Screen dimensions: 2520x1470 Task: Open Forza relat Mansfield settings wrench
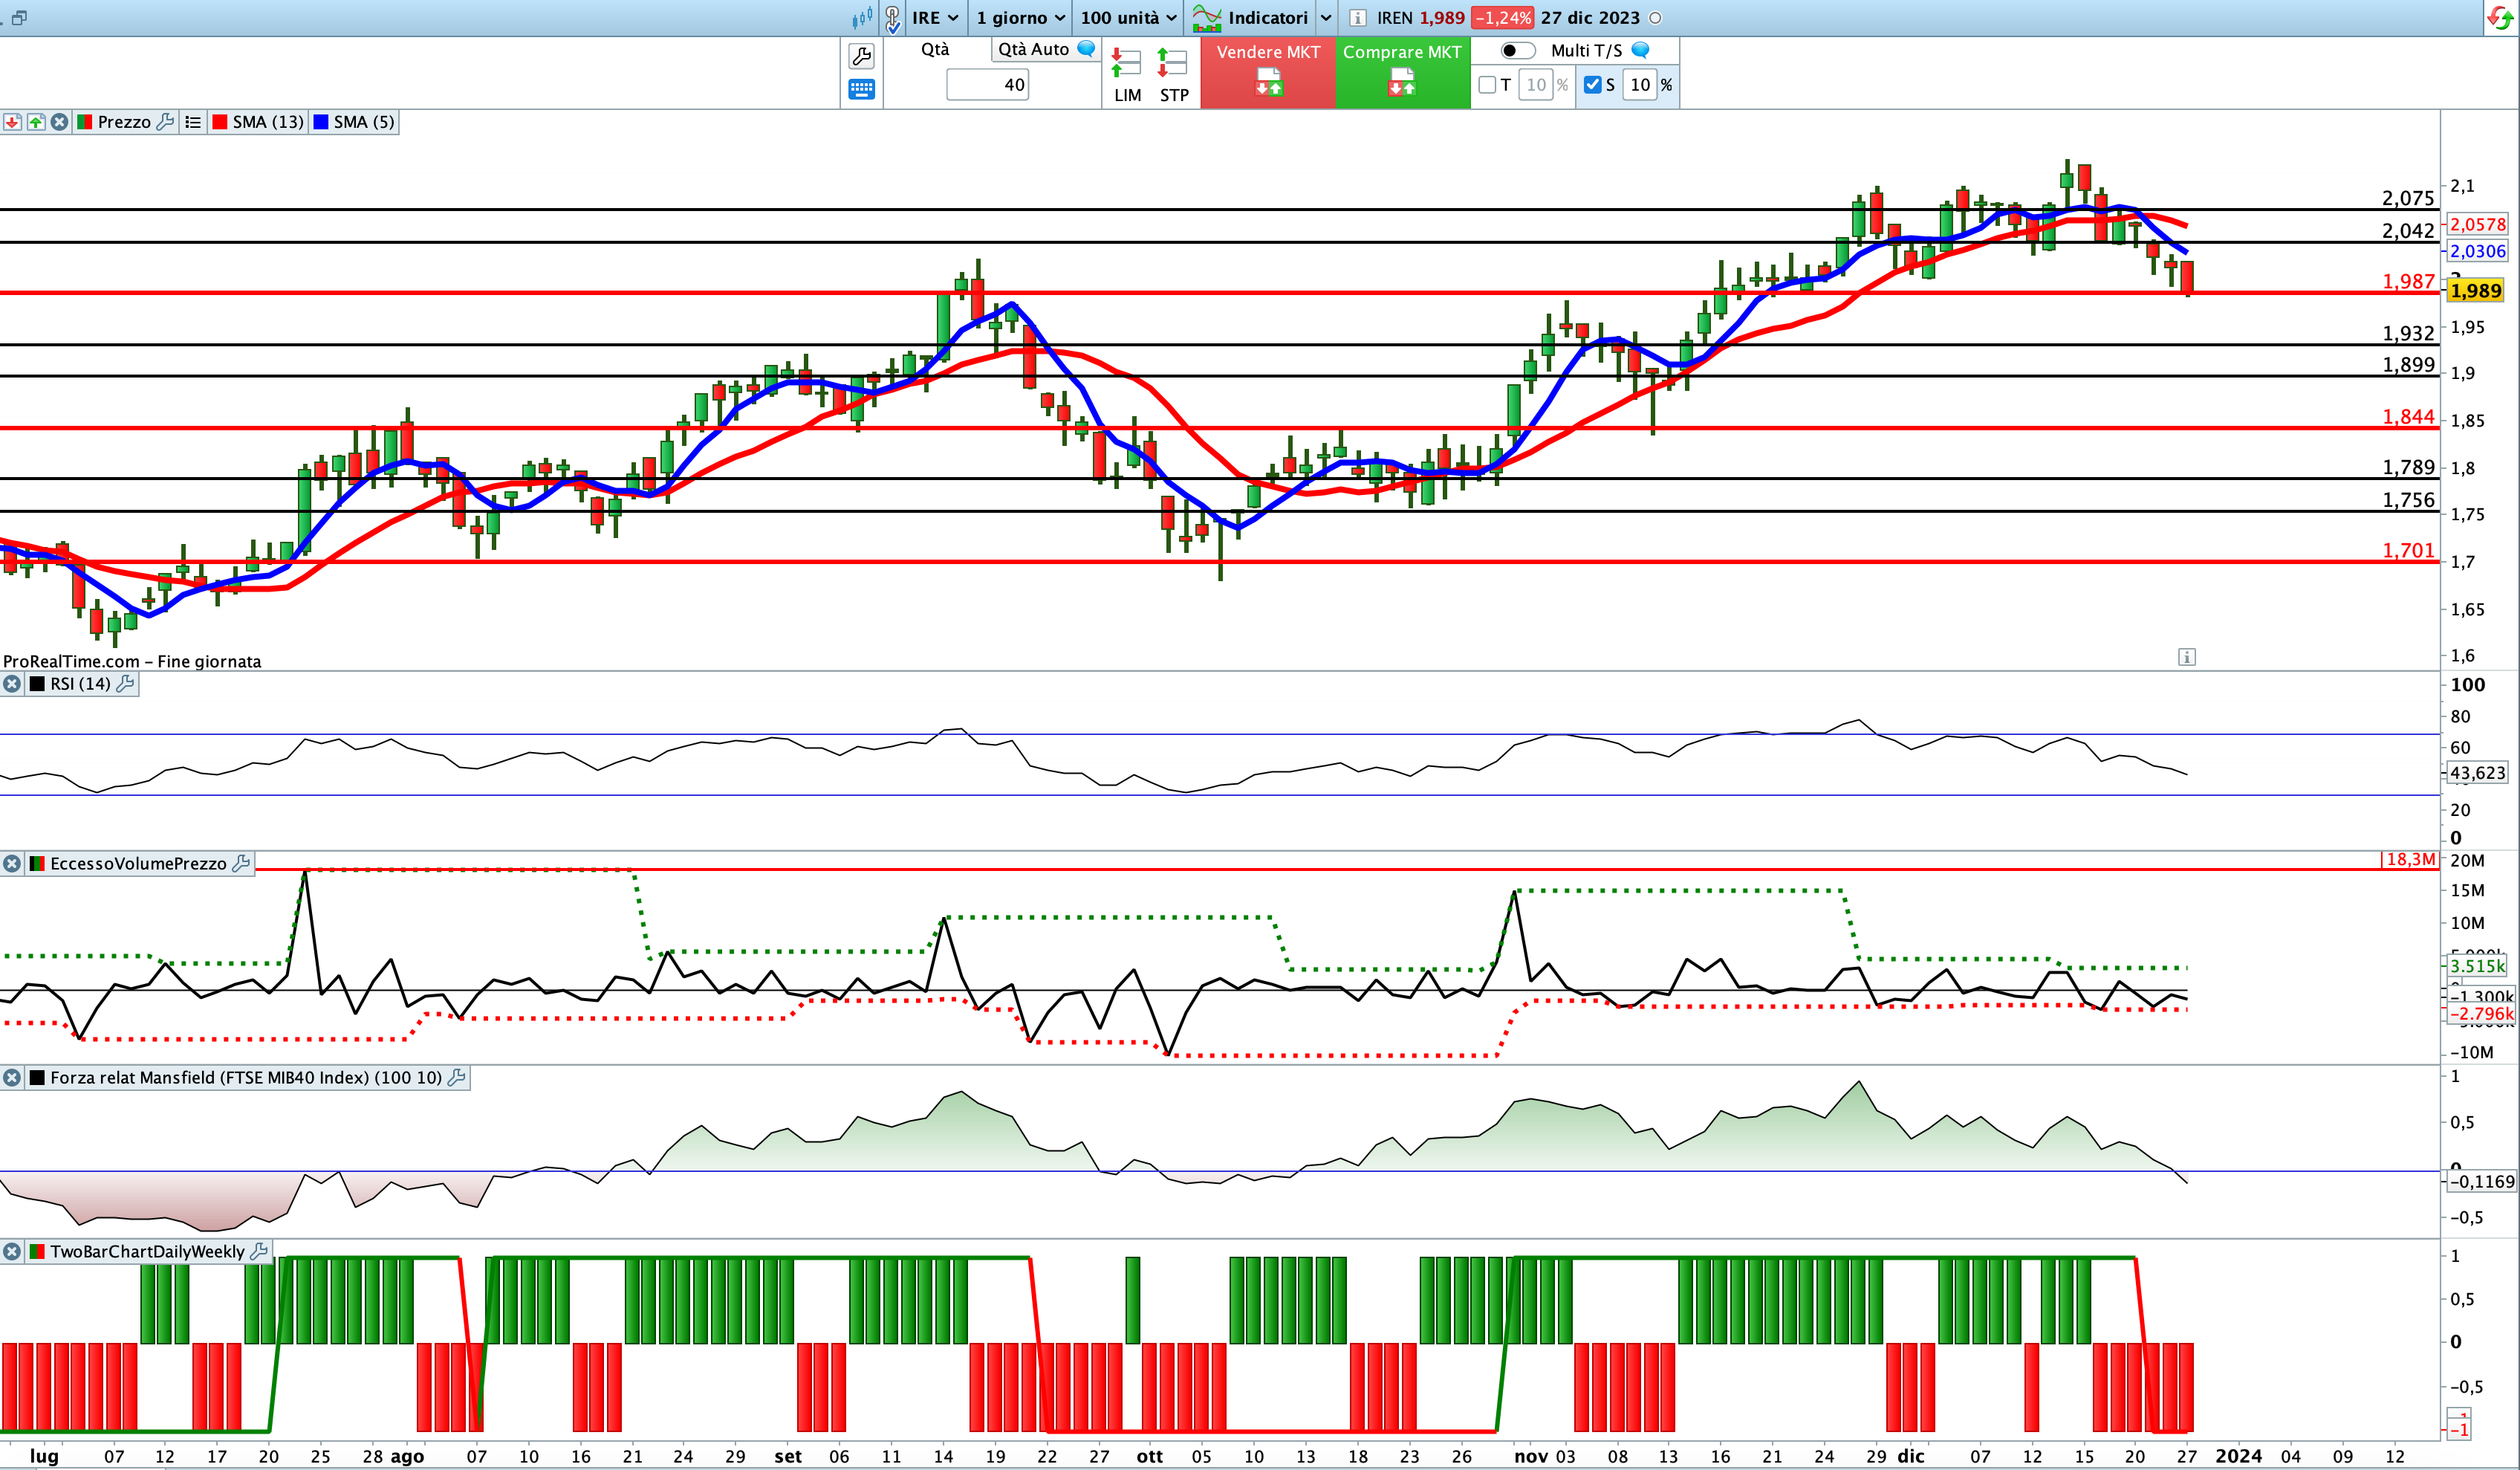[x=457, y=1077]
